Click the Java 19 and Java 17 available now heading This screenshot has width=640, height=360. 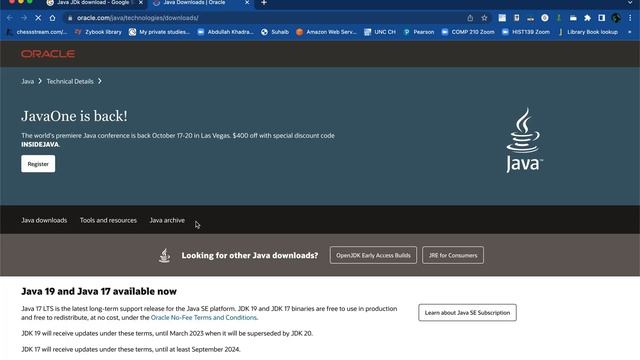99,291
